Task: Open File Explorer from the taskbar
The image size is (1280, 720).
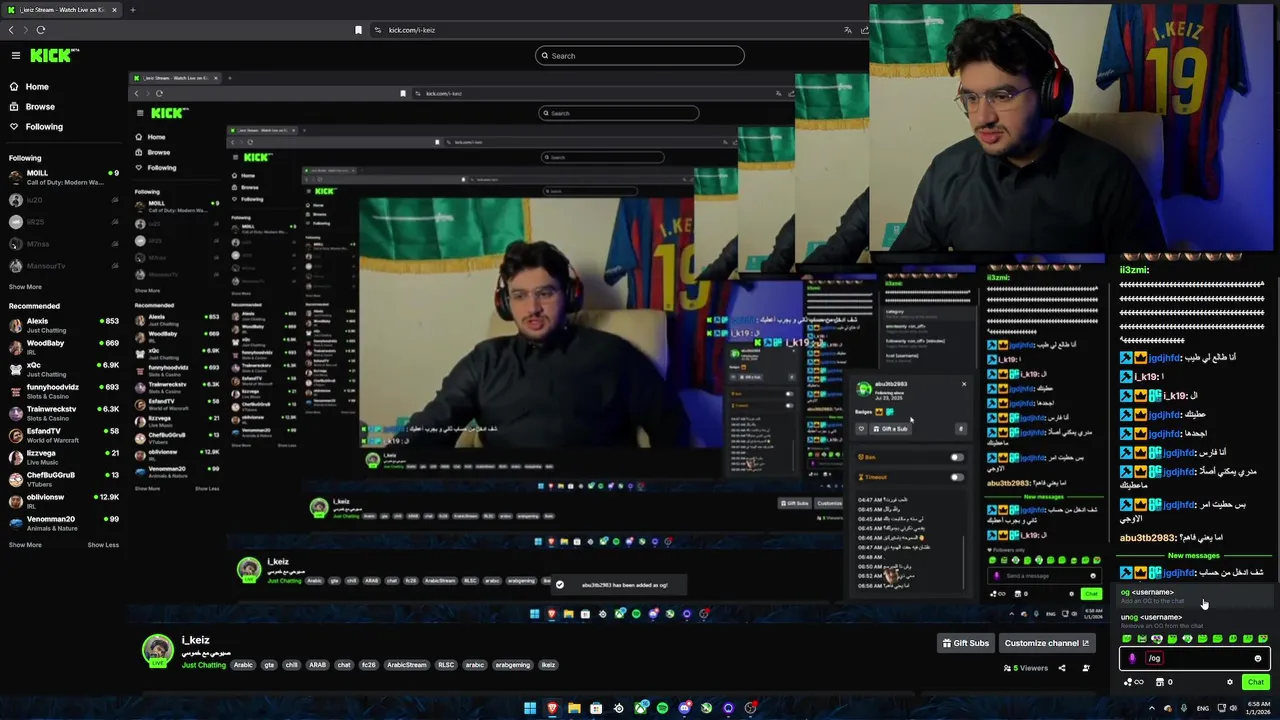Action: click(x=574, y=708)
